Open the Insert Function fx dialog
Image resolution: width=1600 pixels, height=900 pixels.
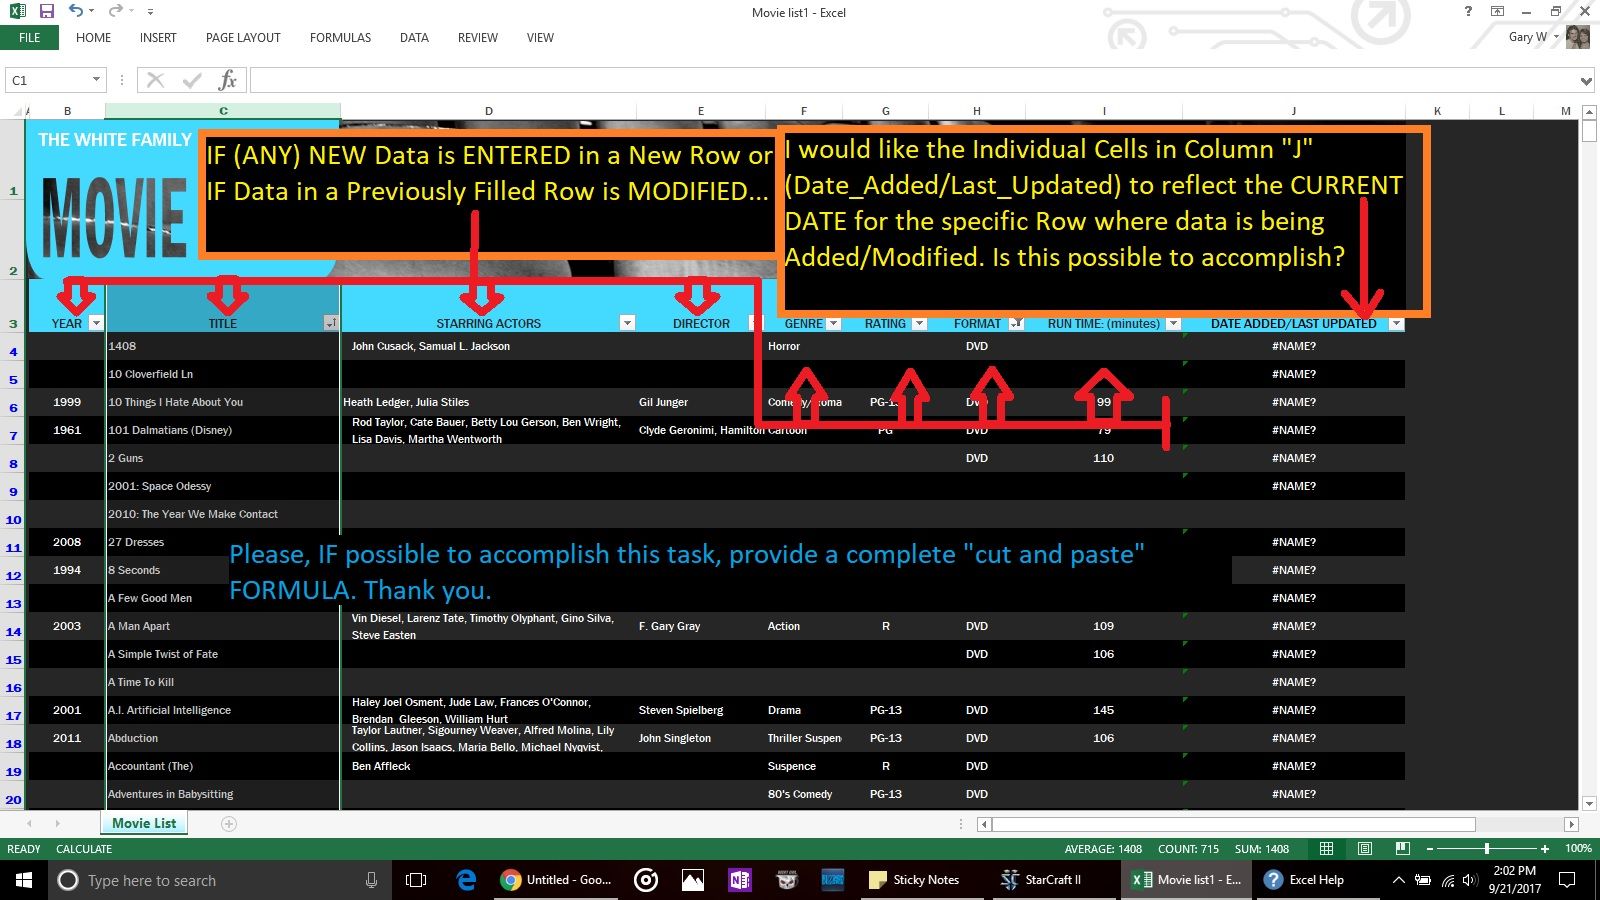point(226,79)
